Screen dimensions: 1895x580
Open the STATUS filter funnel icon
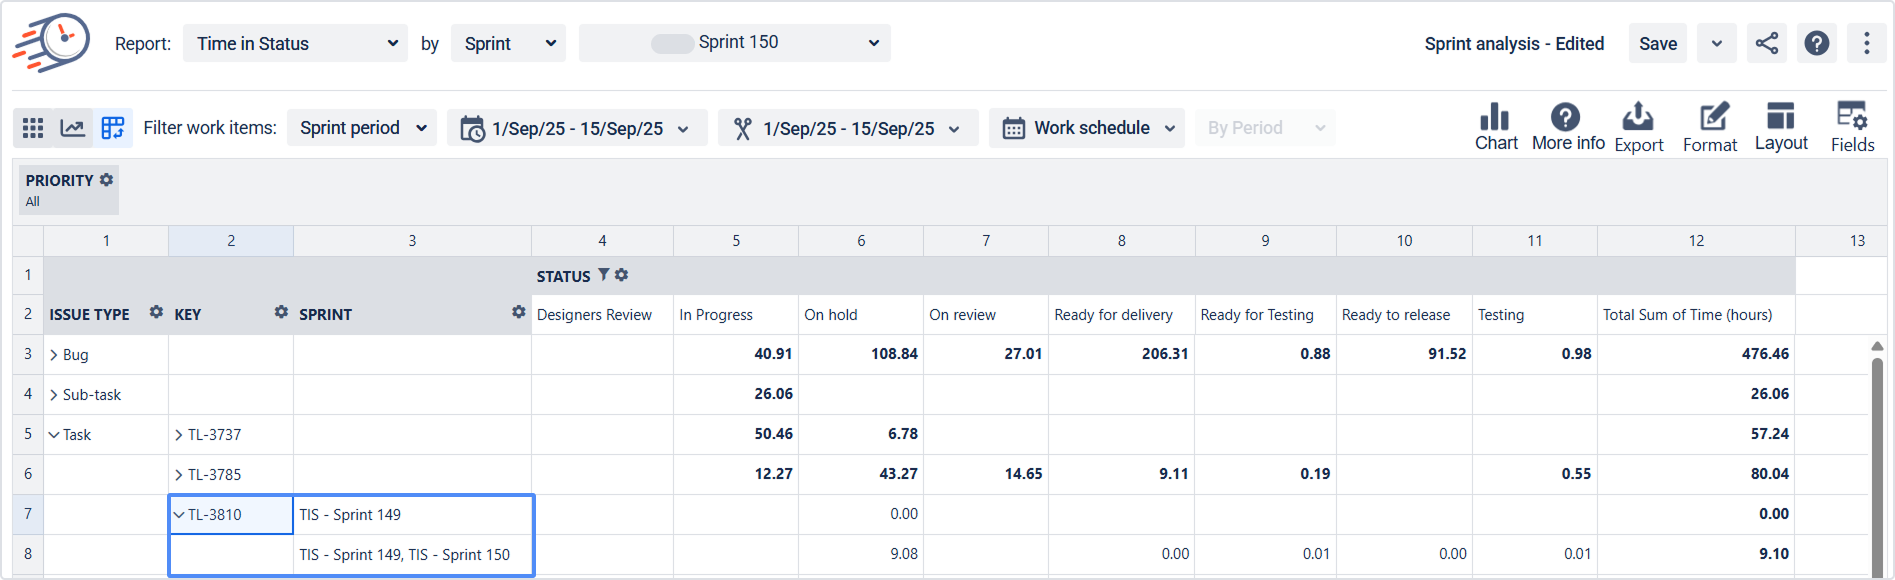(x=604, y=274)
